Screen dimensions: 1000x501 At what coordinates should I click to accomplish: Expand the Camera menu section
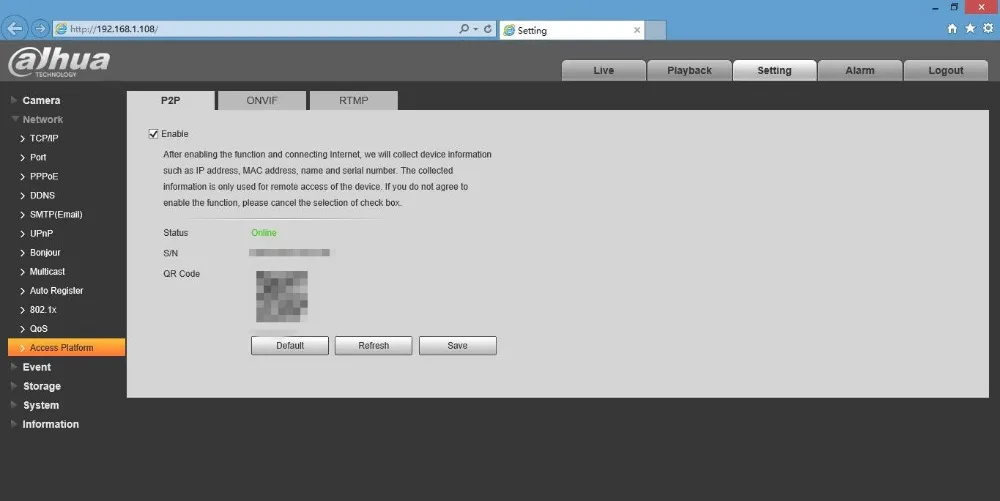(41, 100)
